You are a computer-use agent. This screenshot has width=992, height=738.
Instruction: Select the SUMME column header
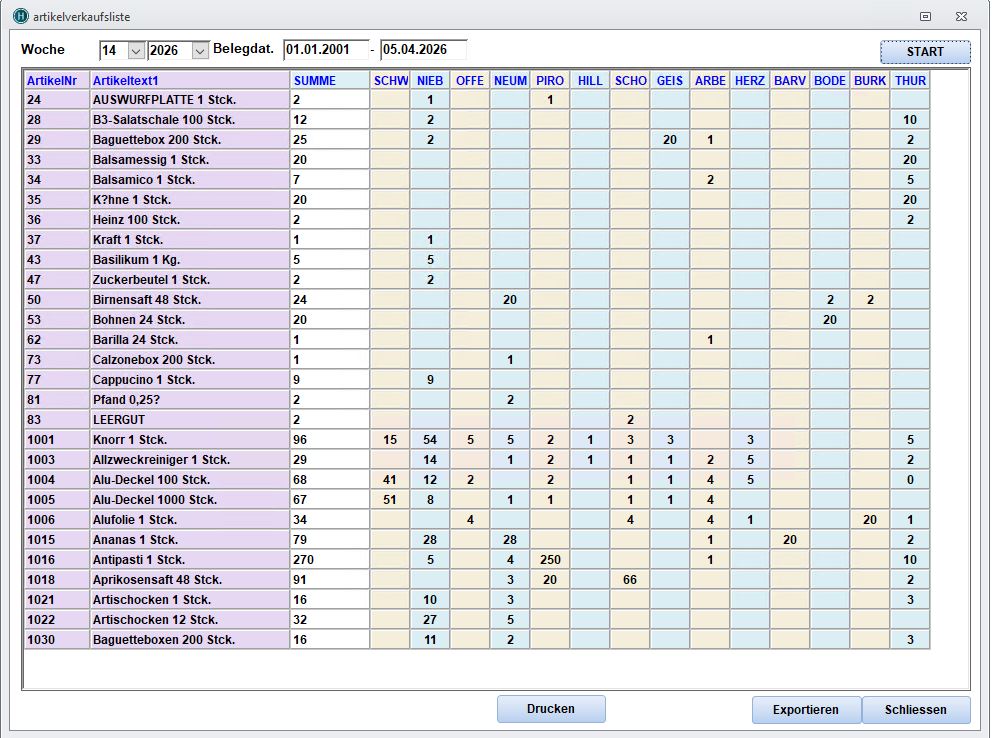(x=329, y=80)
